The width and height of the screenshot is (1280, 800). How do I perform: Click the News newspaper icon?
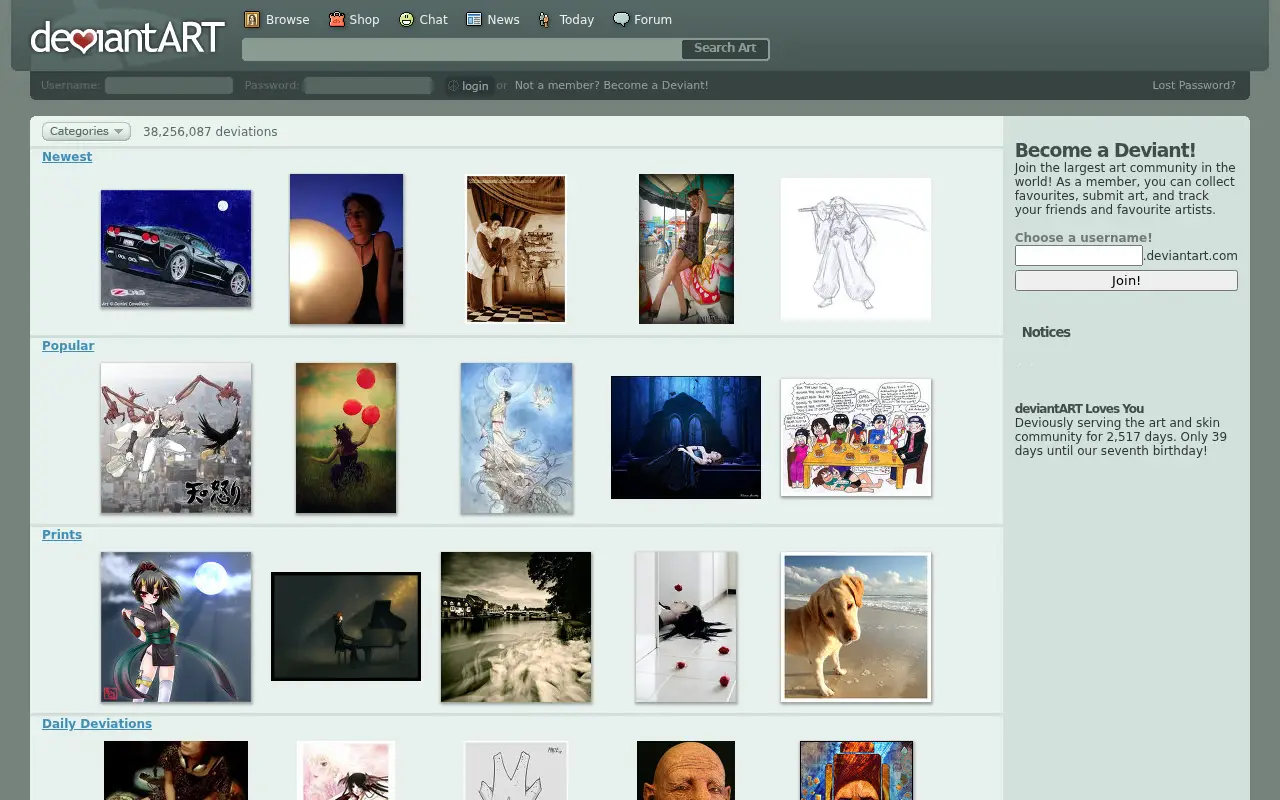(x=474, y=19)
